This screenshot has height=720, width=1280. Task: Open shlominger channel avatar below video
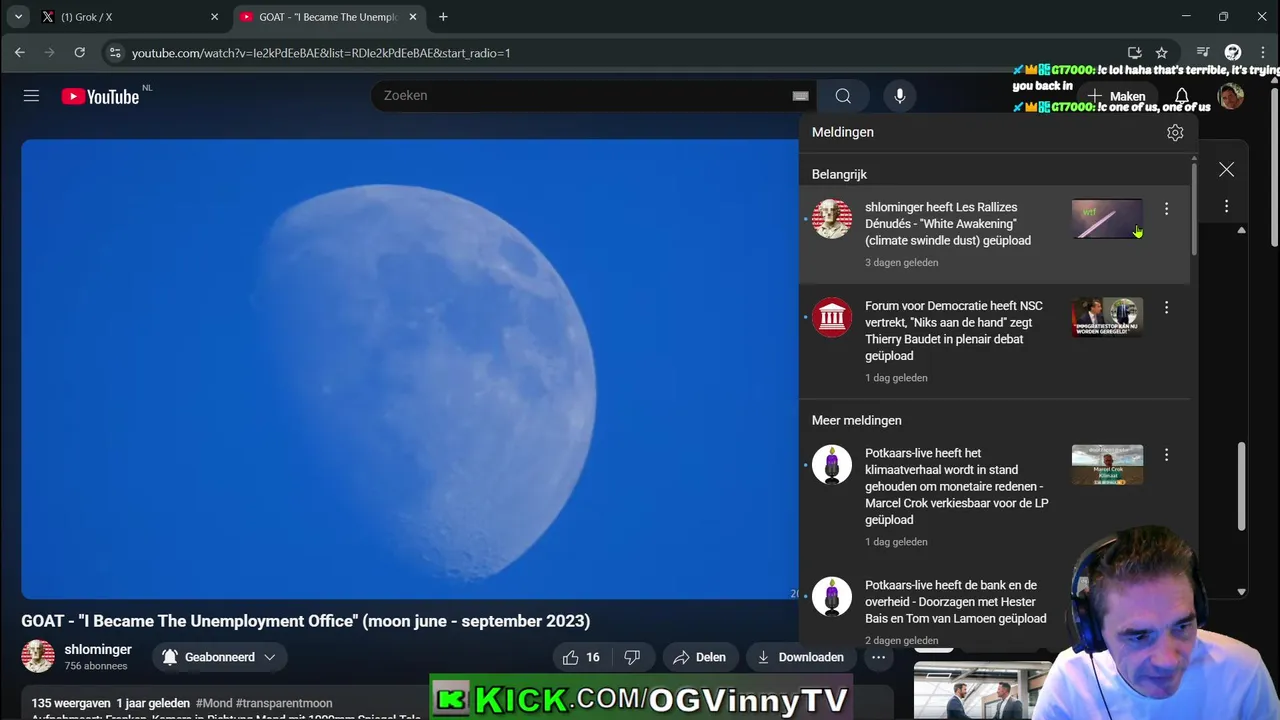coord(38,657)
